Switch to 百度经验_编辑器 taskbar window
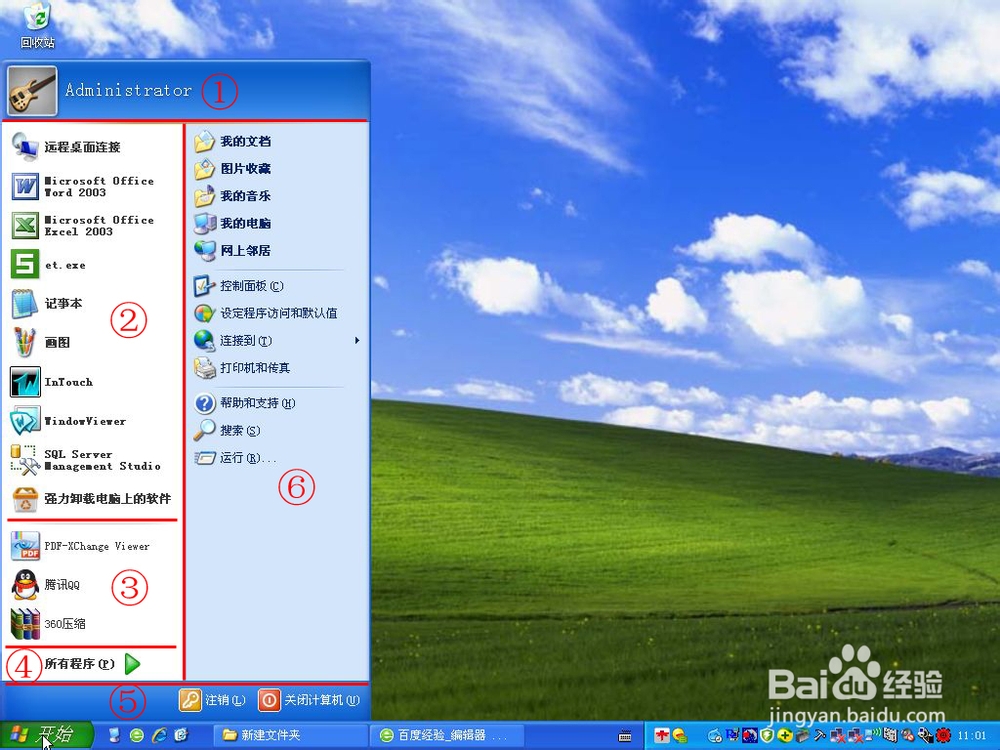Viewport: 1000px width, 750px height. [x=449, y=735]
